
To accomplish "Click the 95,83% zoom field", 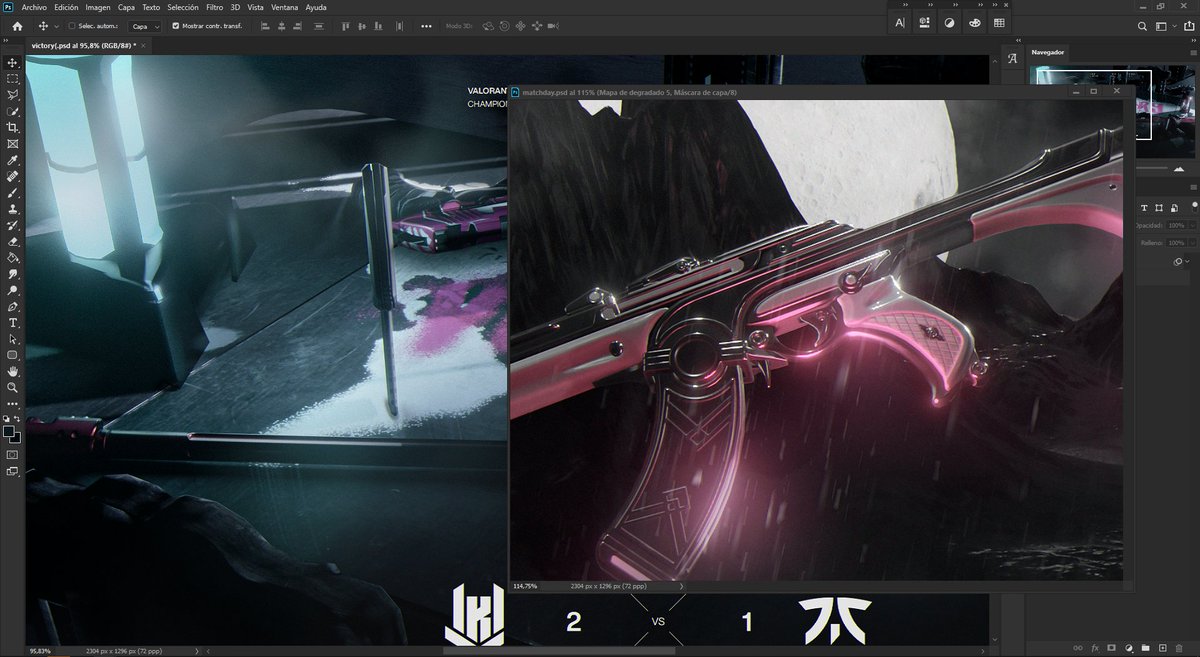I will tap(42, 650).
